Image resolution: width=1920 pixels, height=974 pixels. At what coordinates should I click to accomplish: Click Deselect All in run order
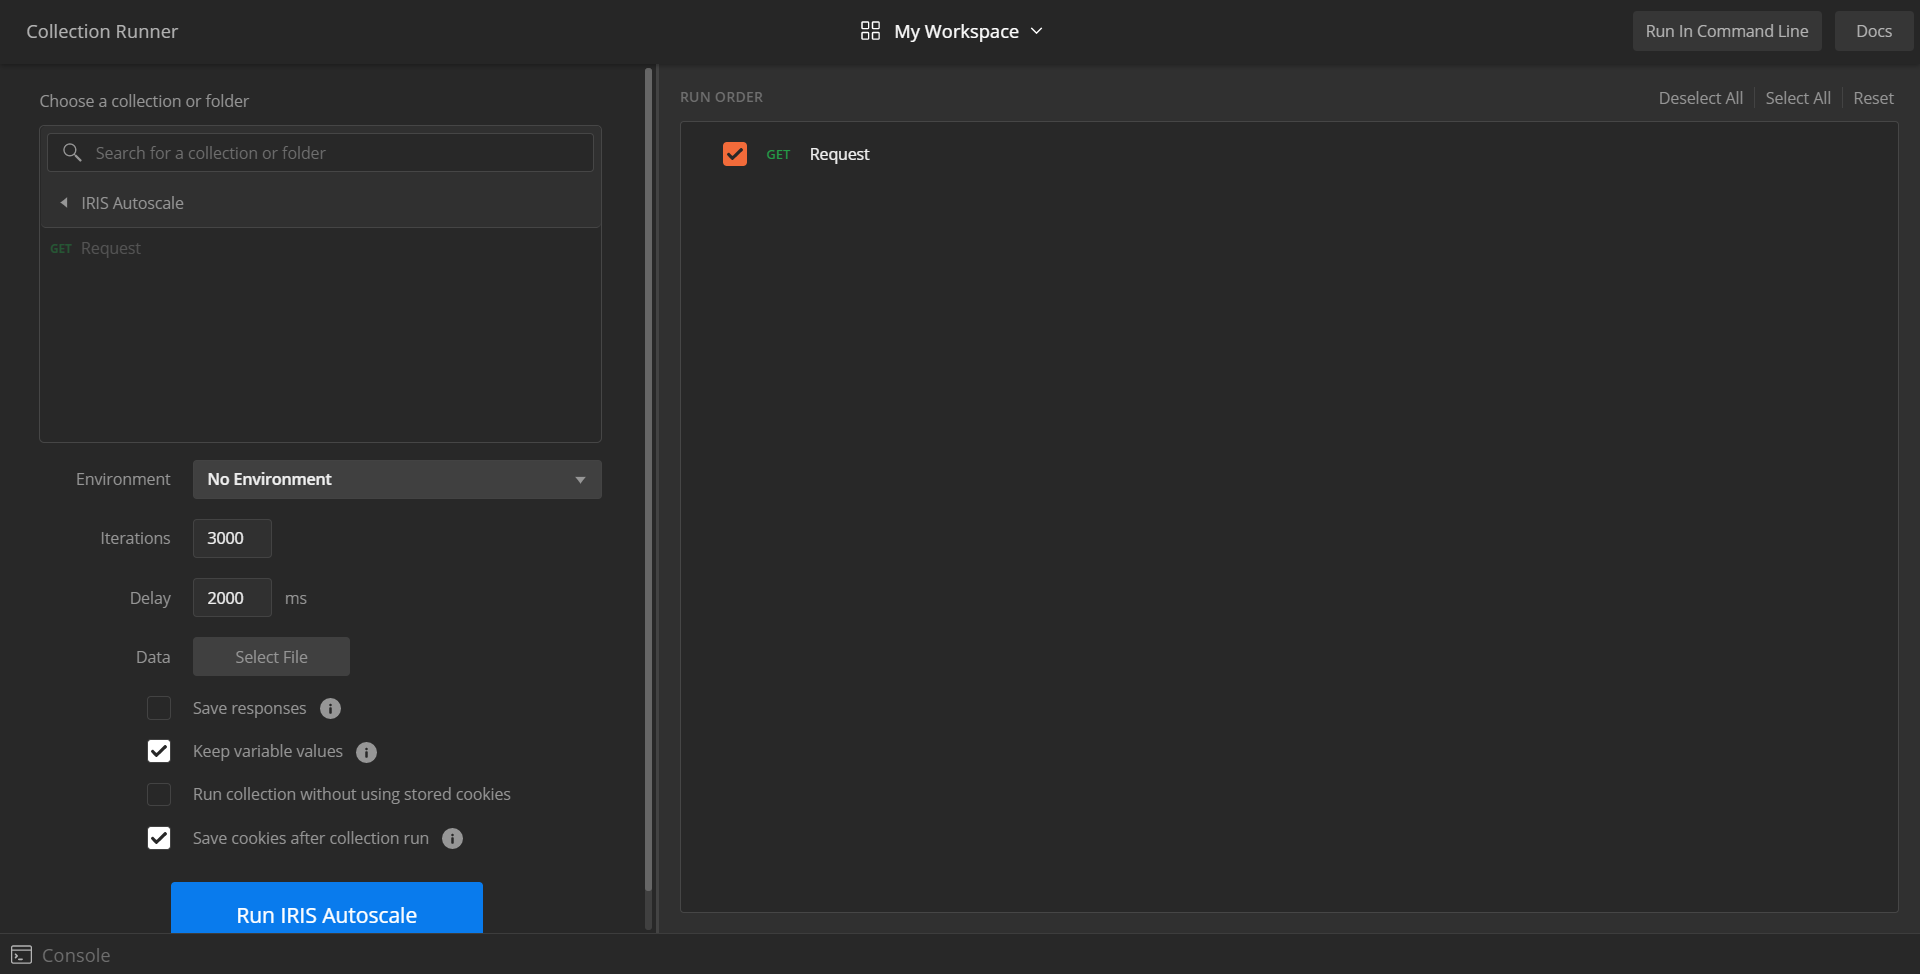(1700, 98)
